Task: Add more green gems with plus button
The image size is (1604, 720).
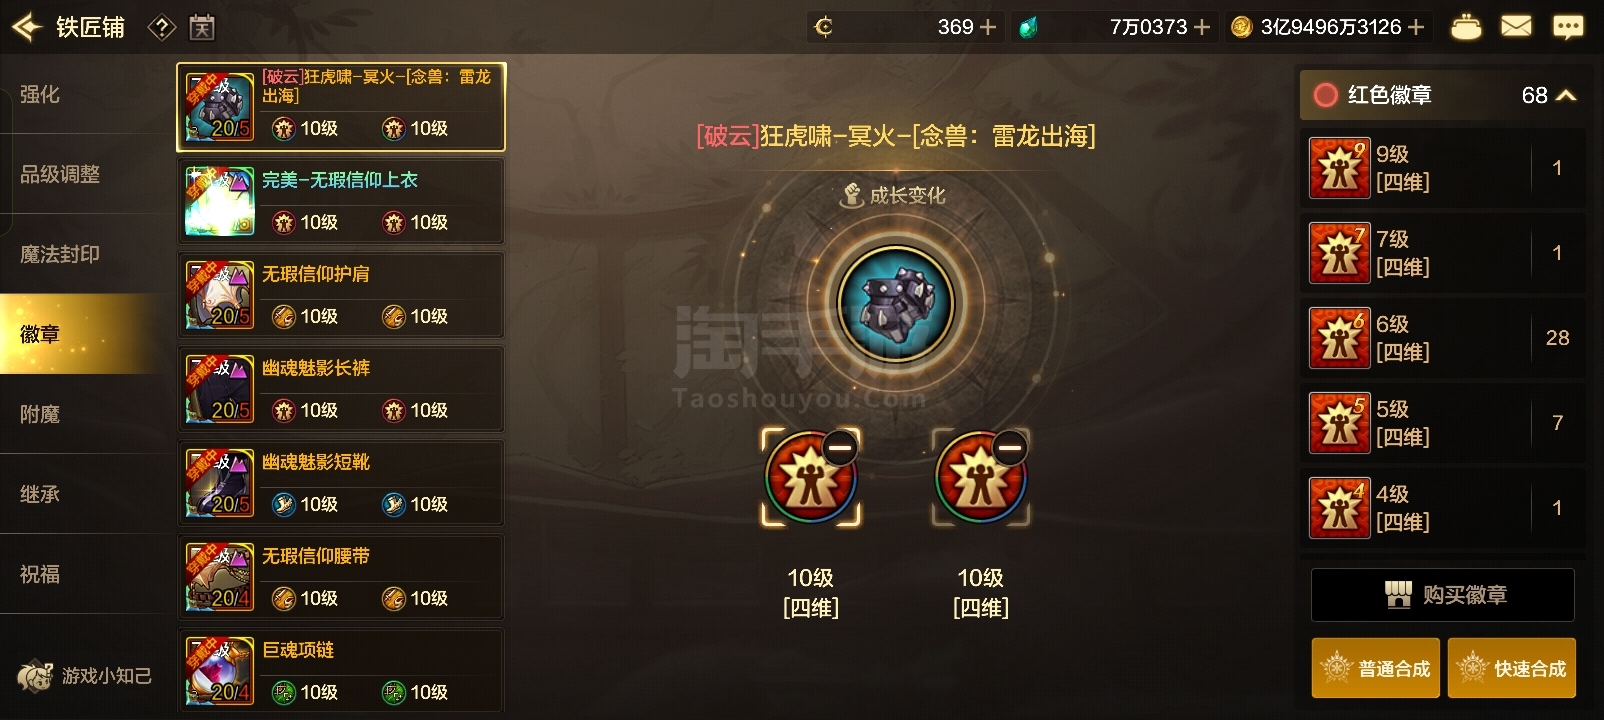Action: tap(1202, 27)
